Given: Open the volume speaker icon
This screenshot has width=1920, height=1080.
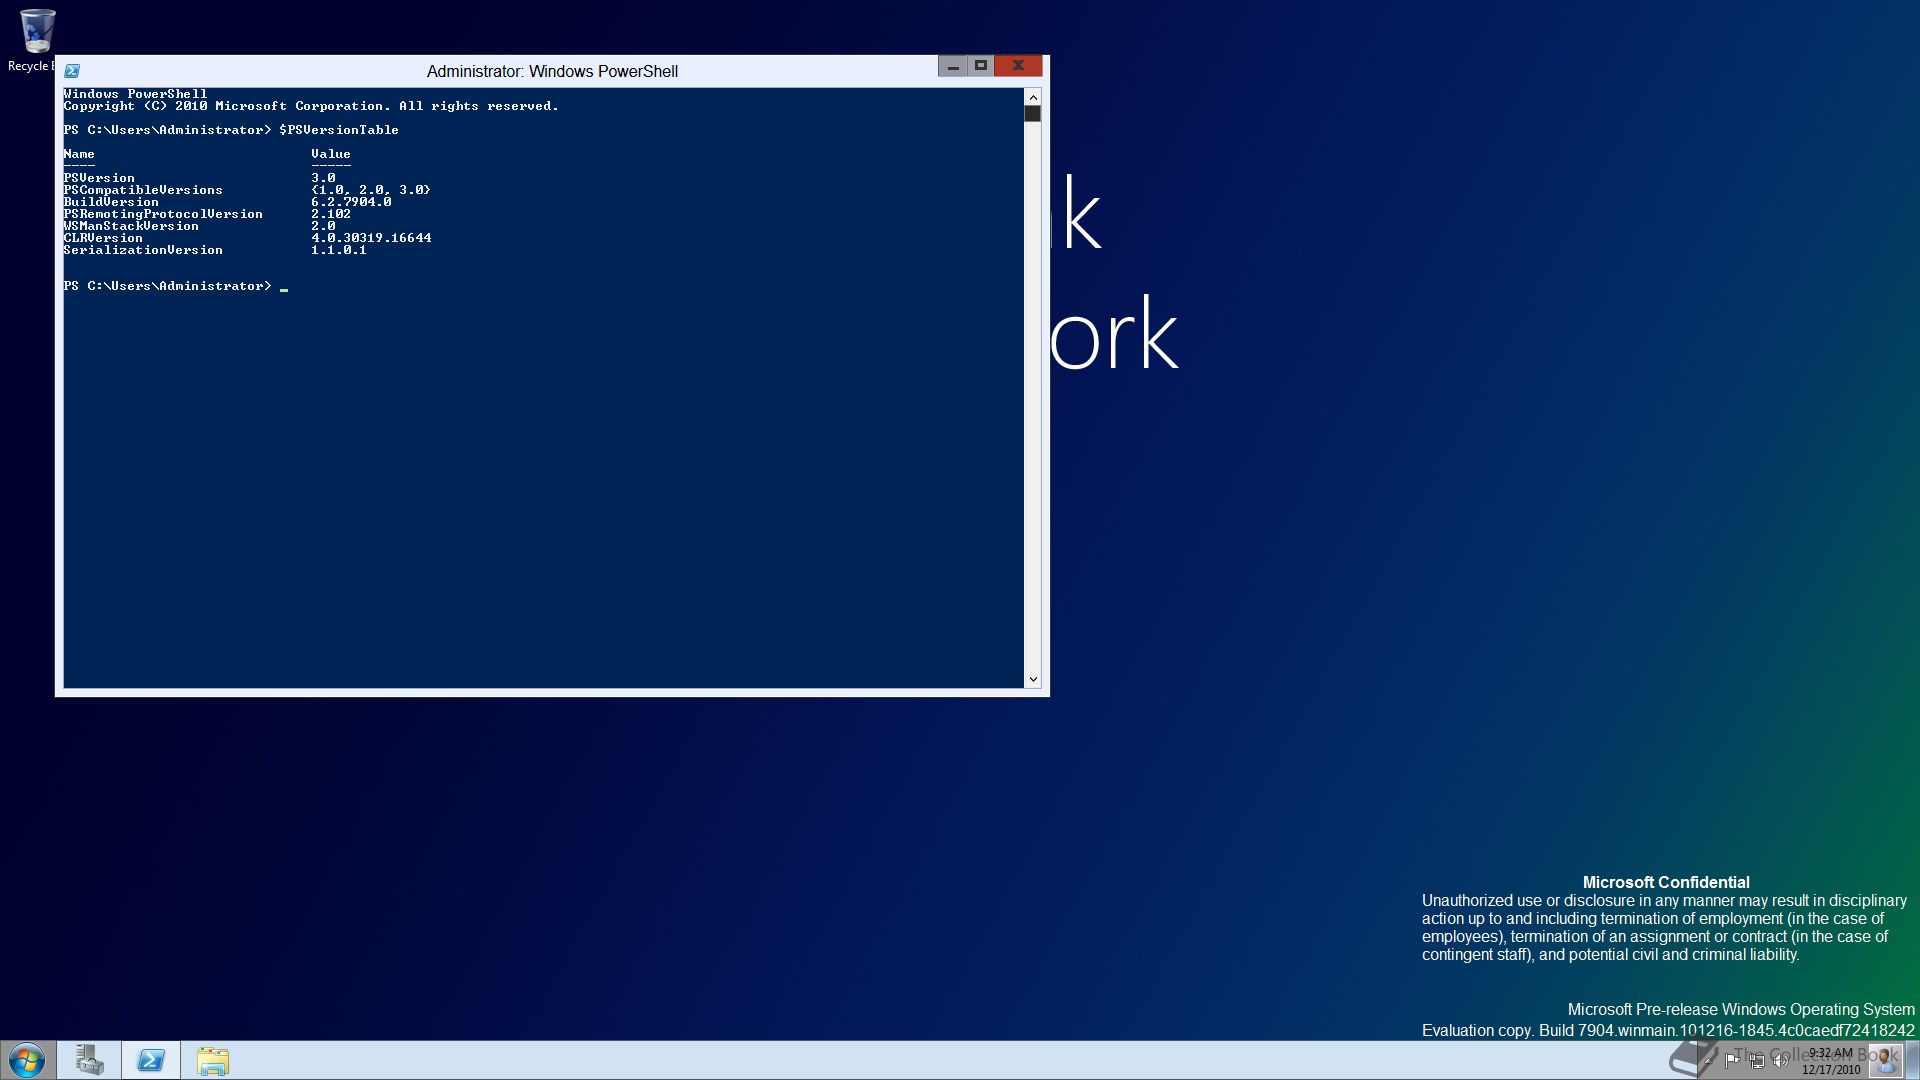Looking at the screenshot, I should (x=1780, y=1060).
